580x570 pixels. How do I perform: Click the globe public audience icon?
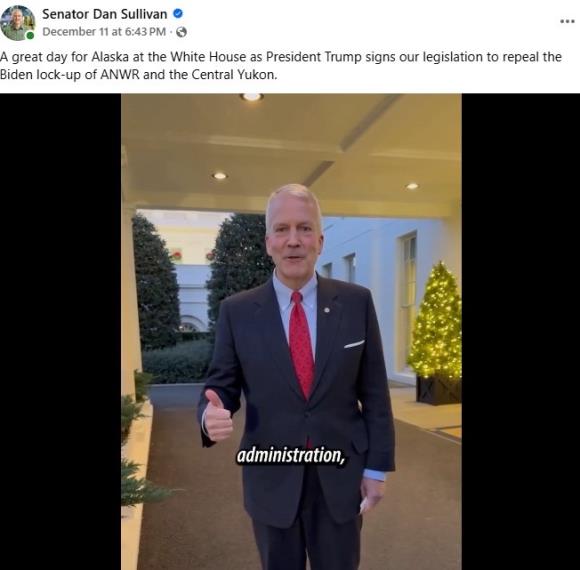(x=181, y=32)
